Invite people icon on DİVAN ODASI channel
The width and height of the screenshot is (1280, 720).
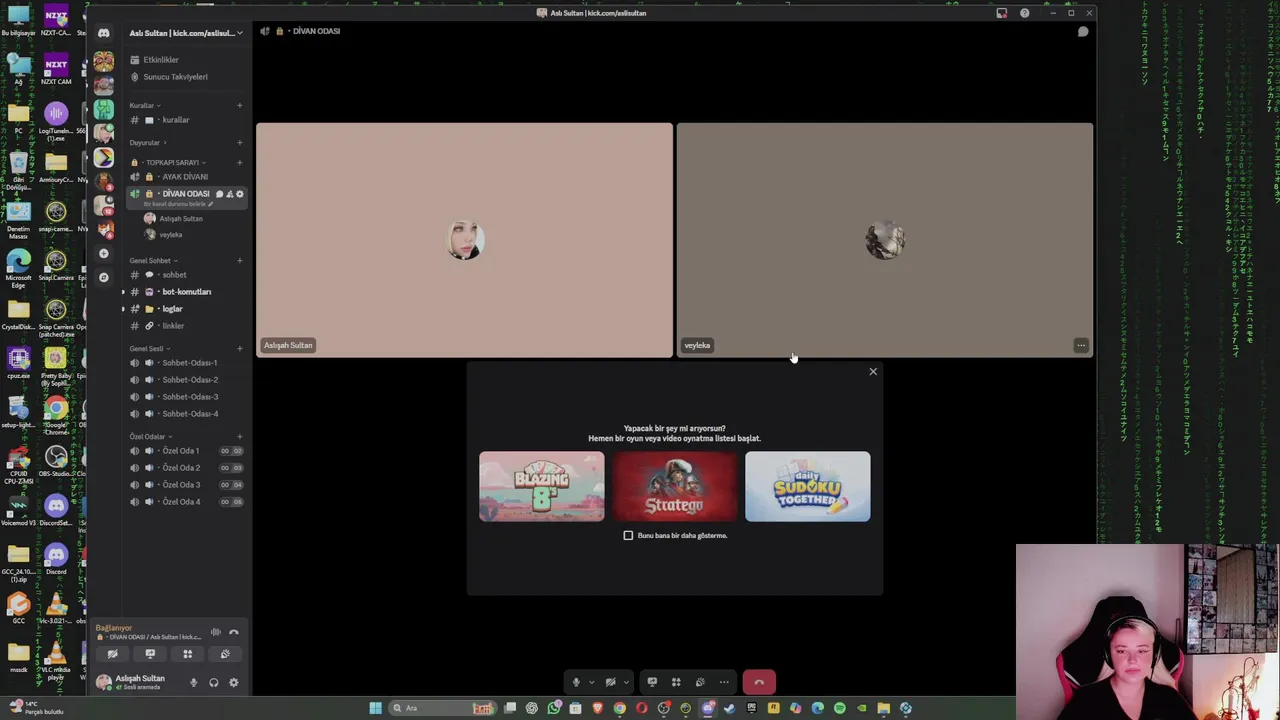click(x=229, y=194)
